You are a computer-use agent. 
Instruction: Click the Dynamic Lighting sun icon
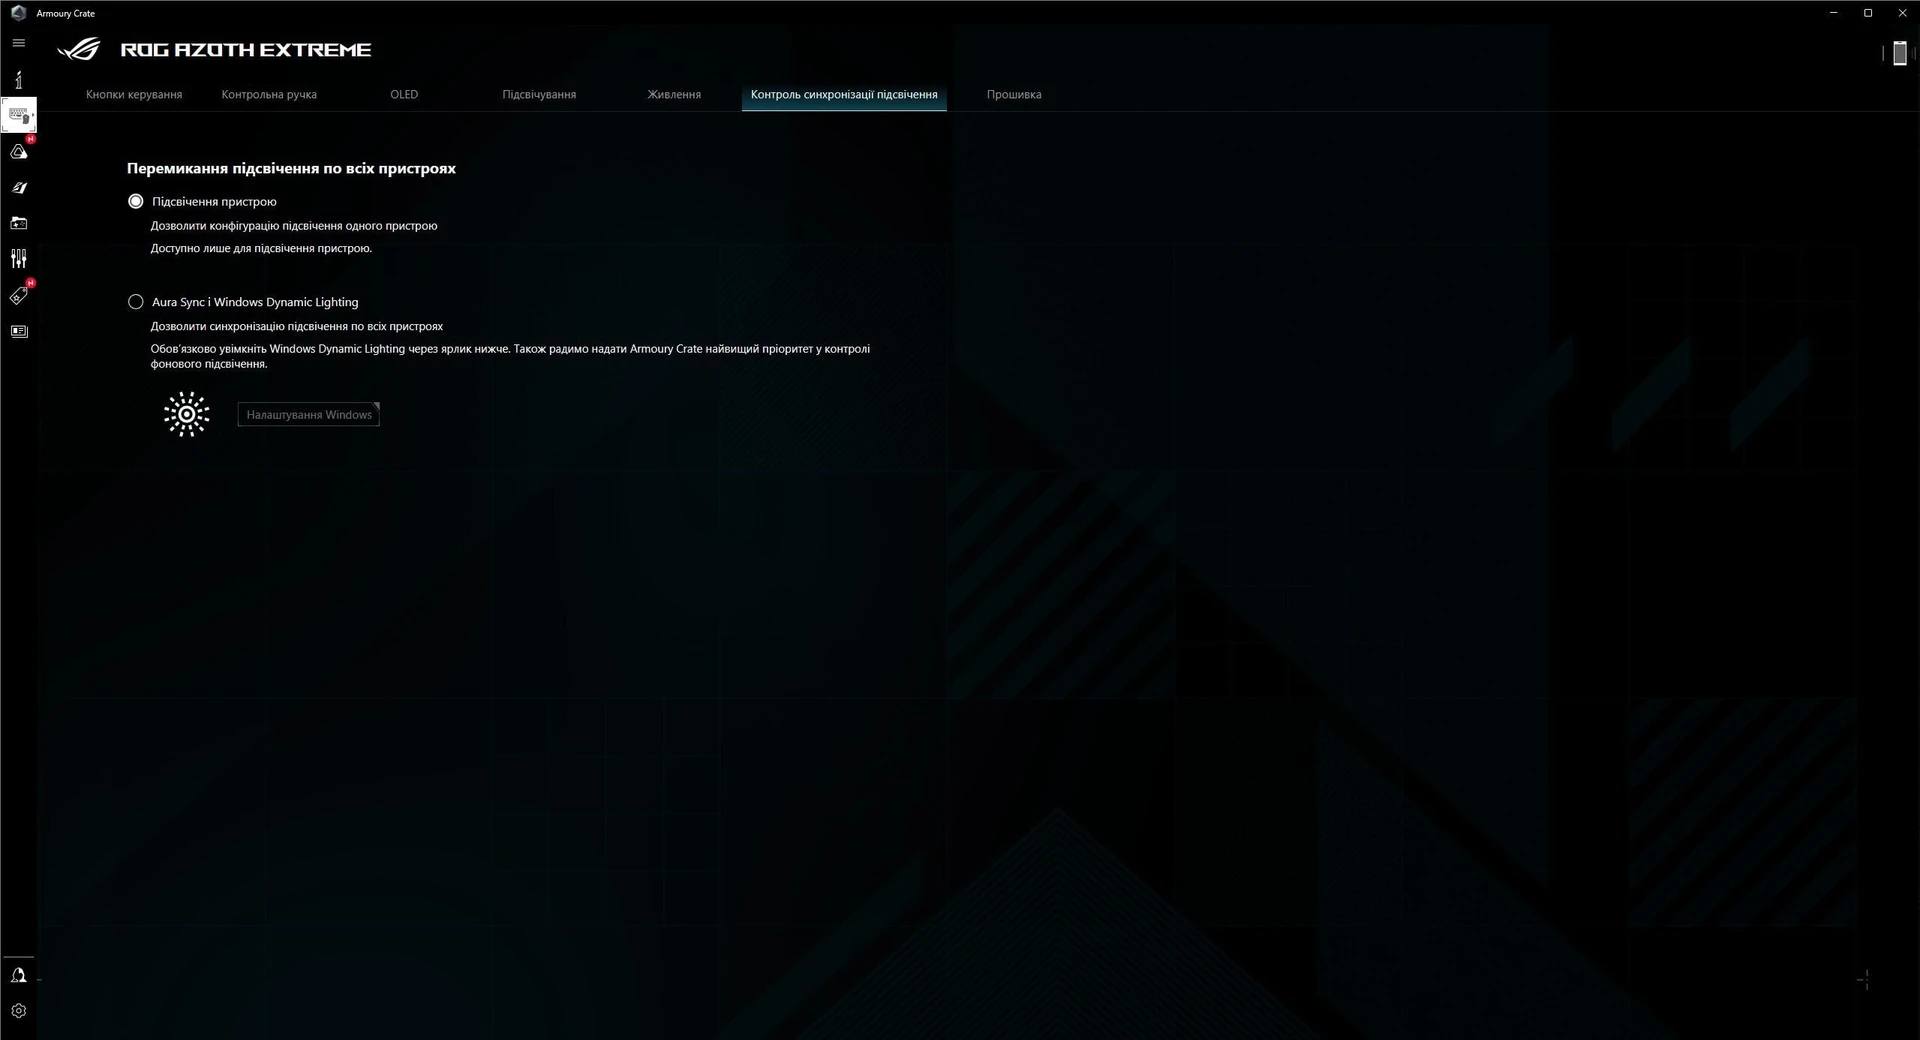click(x=186, y=414)
